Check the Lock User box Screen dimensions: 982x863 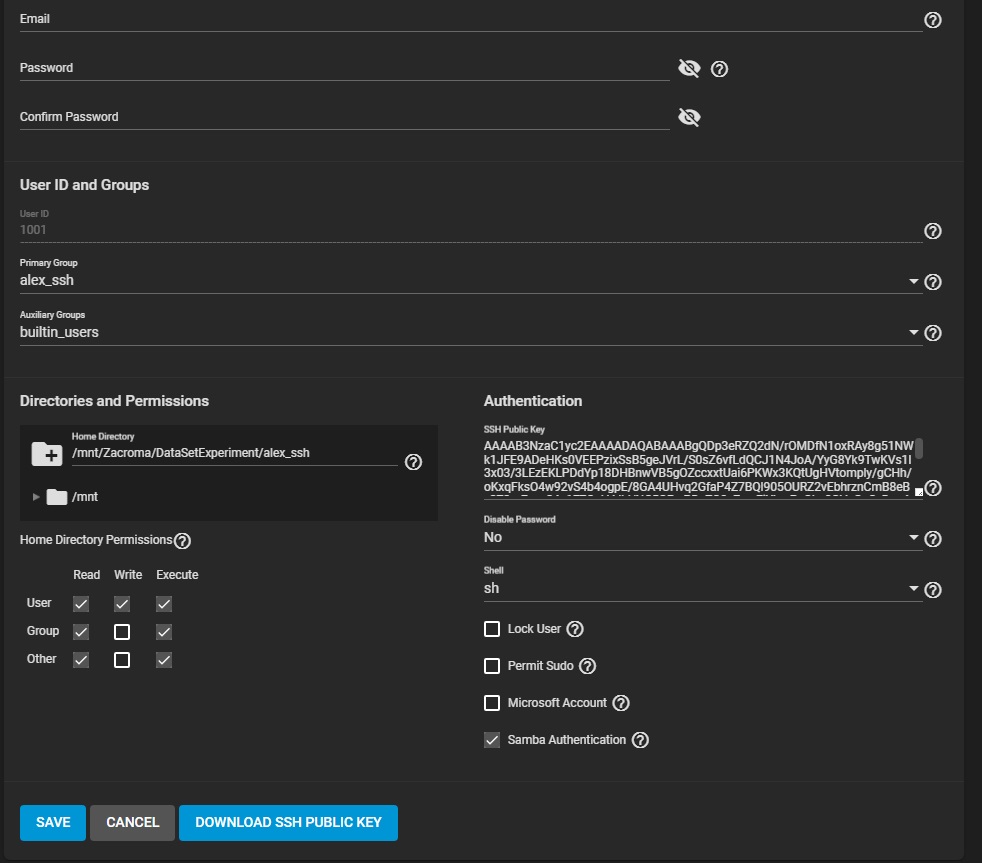[x=492, y=629]
